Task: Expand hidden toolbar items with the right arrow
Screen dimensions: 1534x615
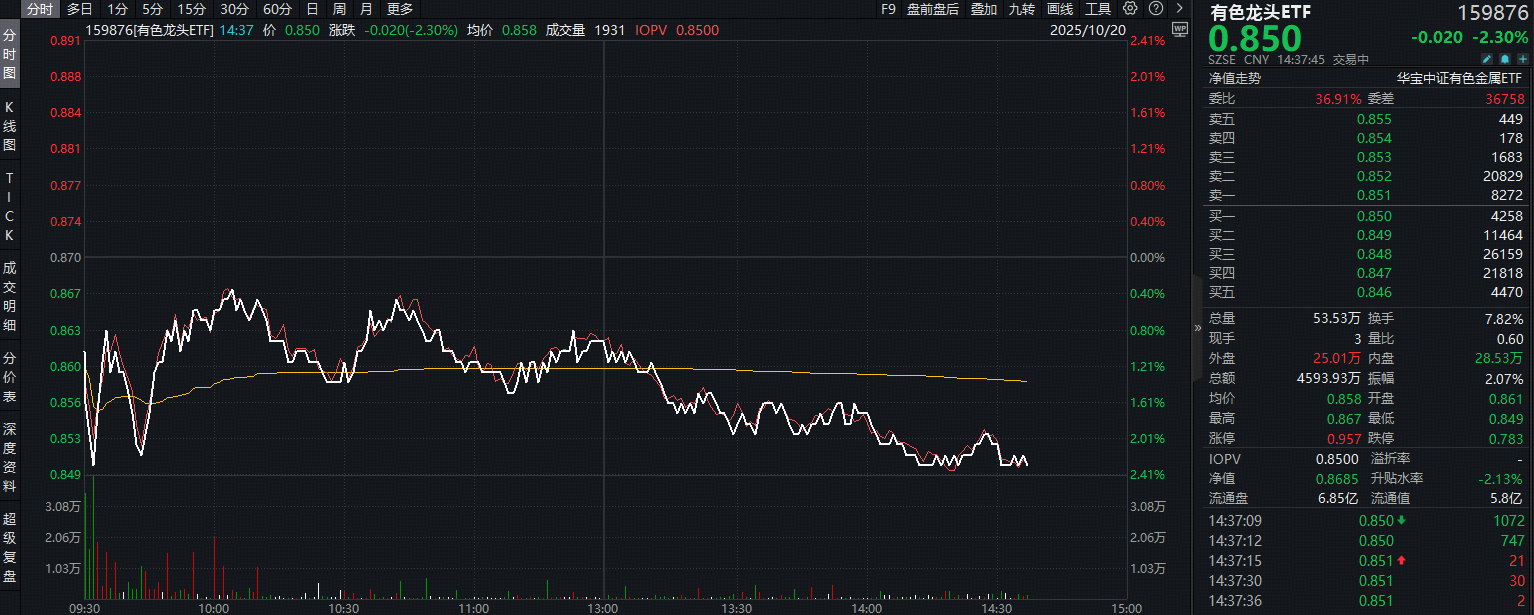Action: [x=1179, y=9]
